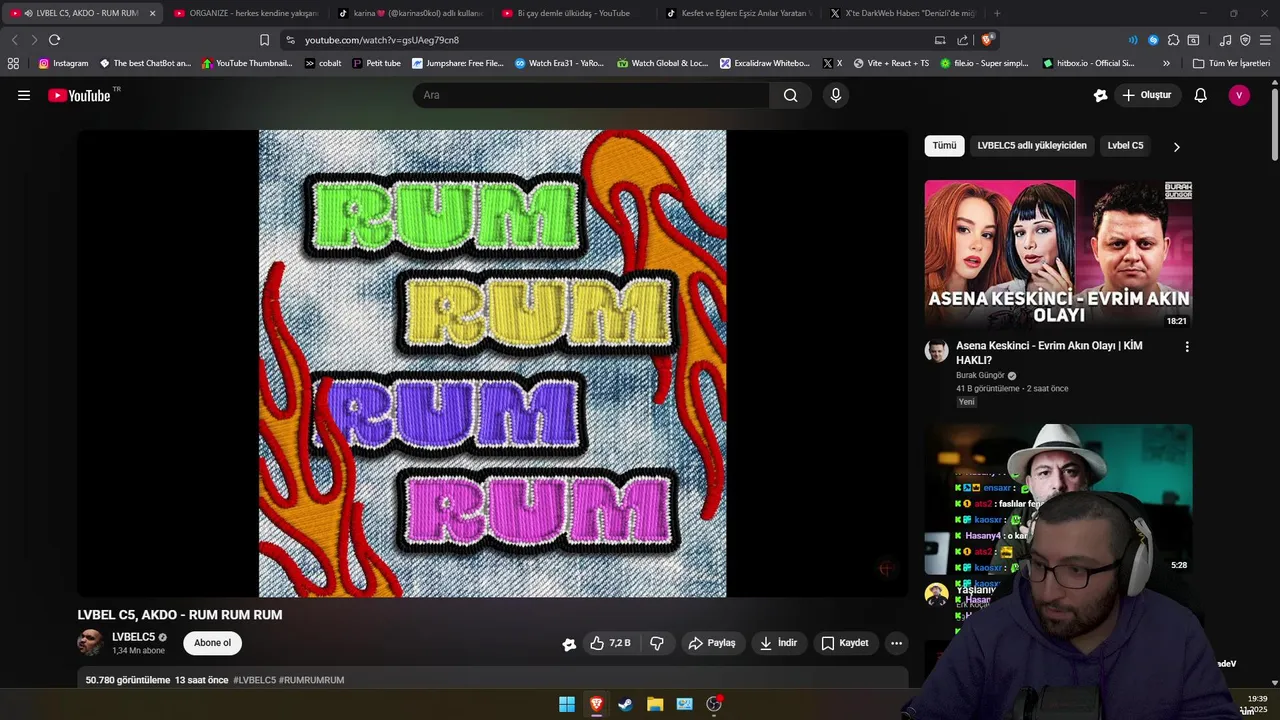
Task: Bookmark this page icon in the address bar
Action: point(264,40)
